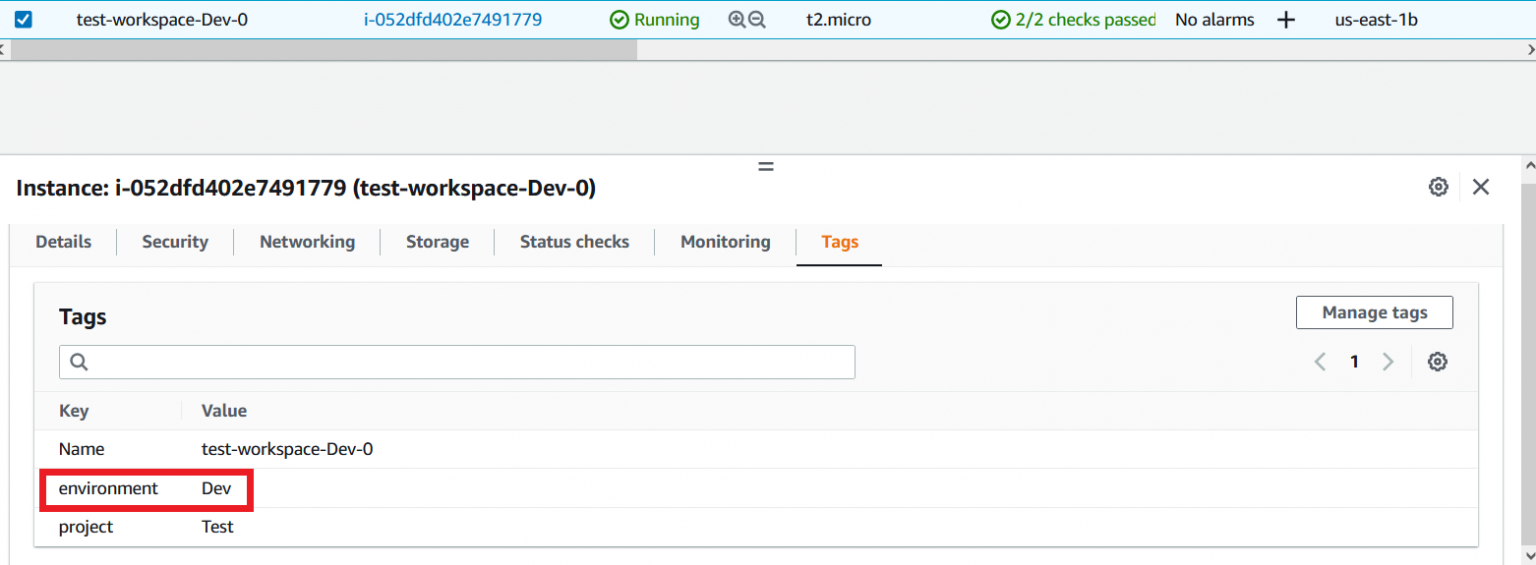Close the instance details panel
The height and width of the screenshot is (565, 1536).
(1481, 187)
